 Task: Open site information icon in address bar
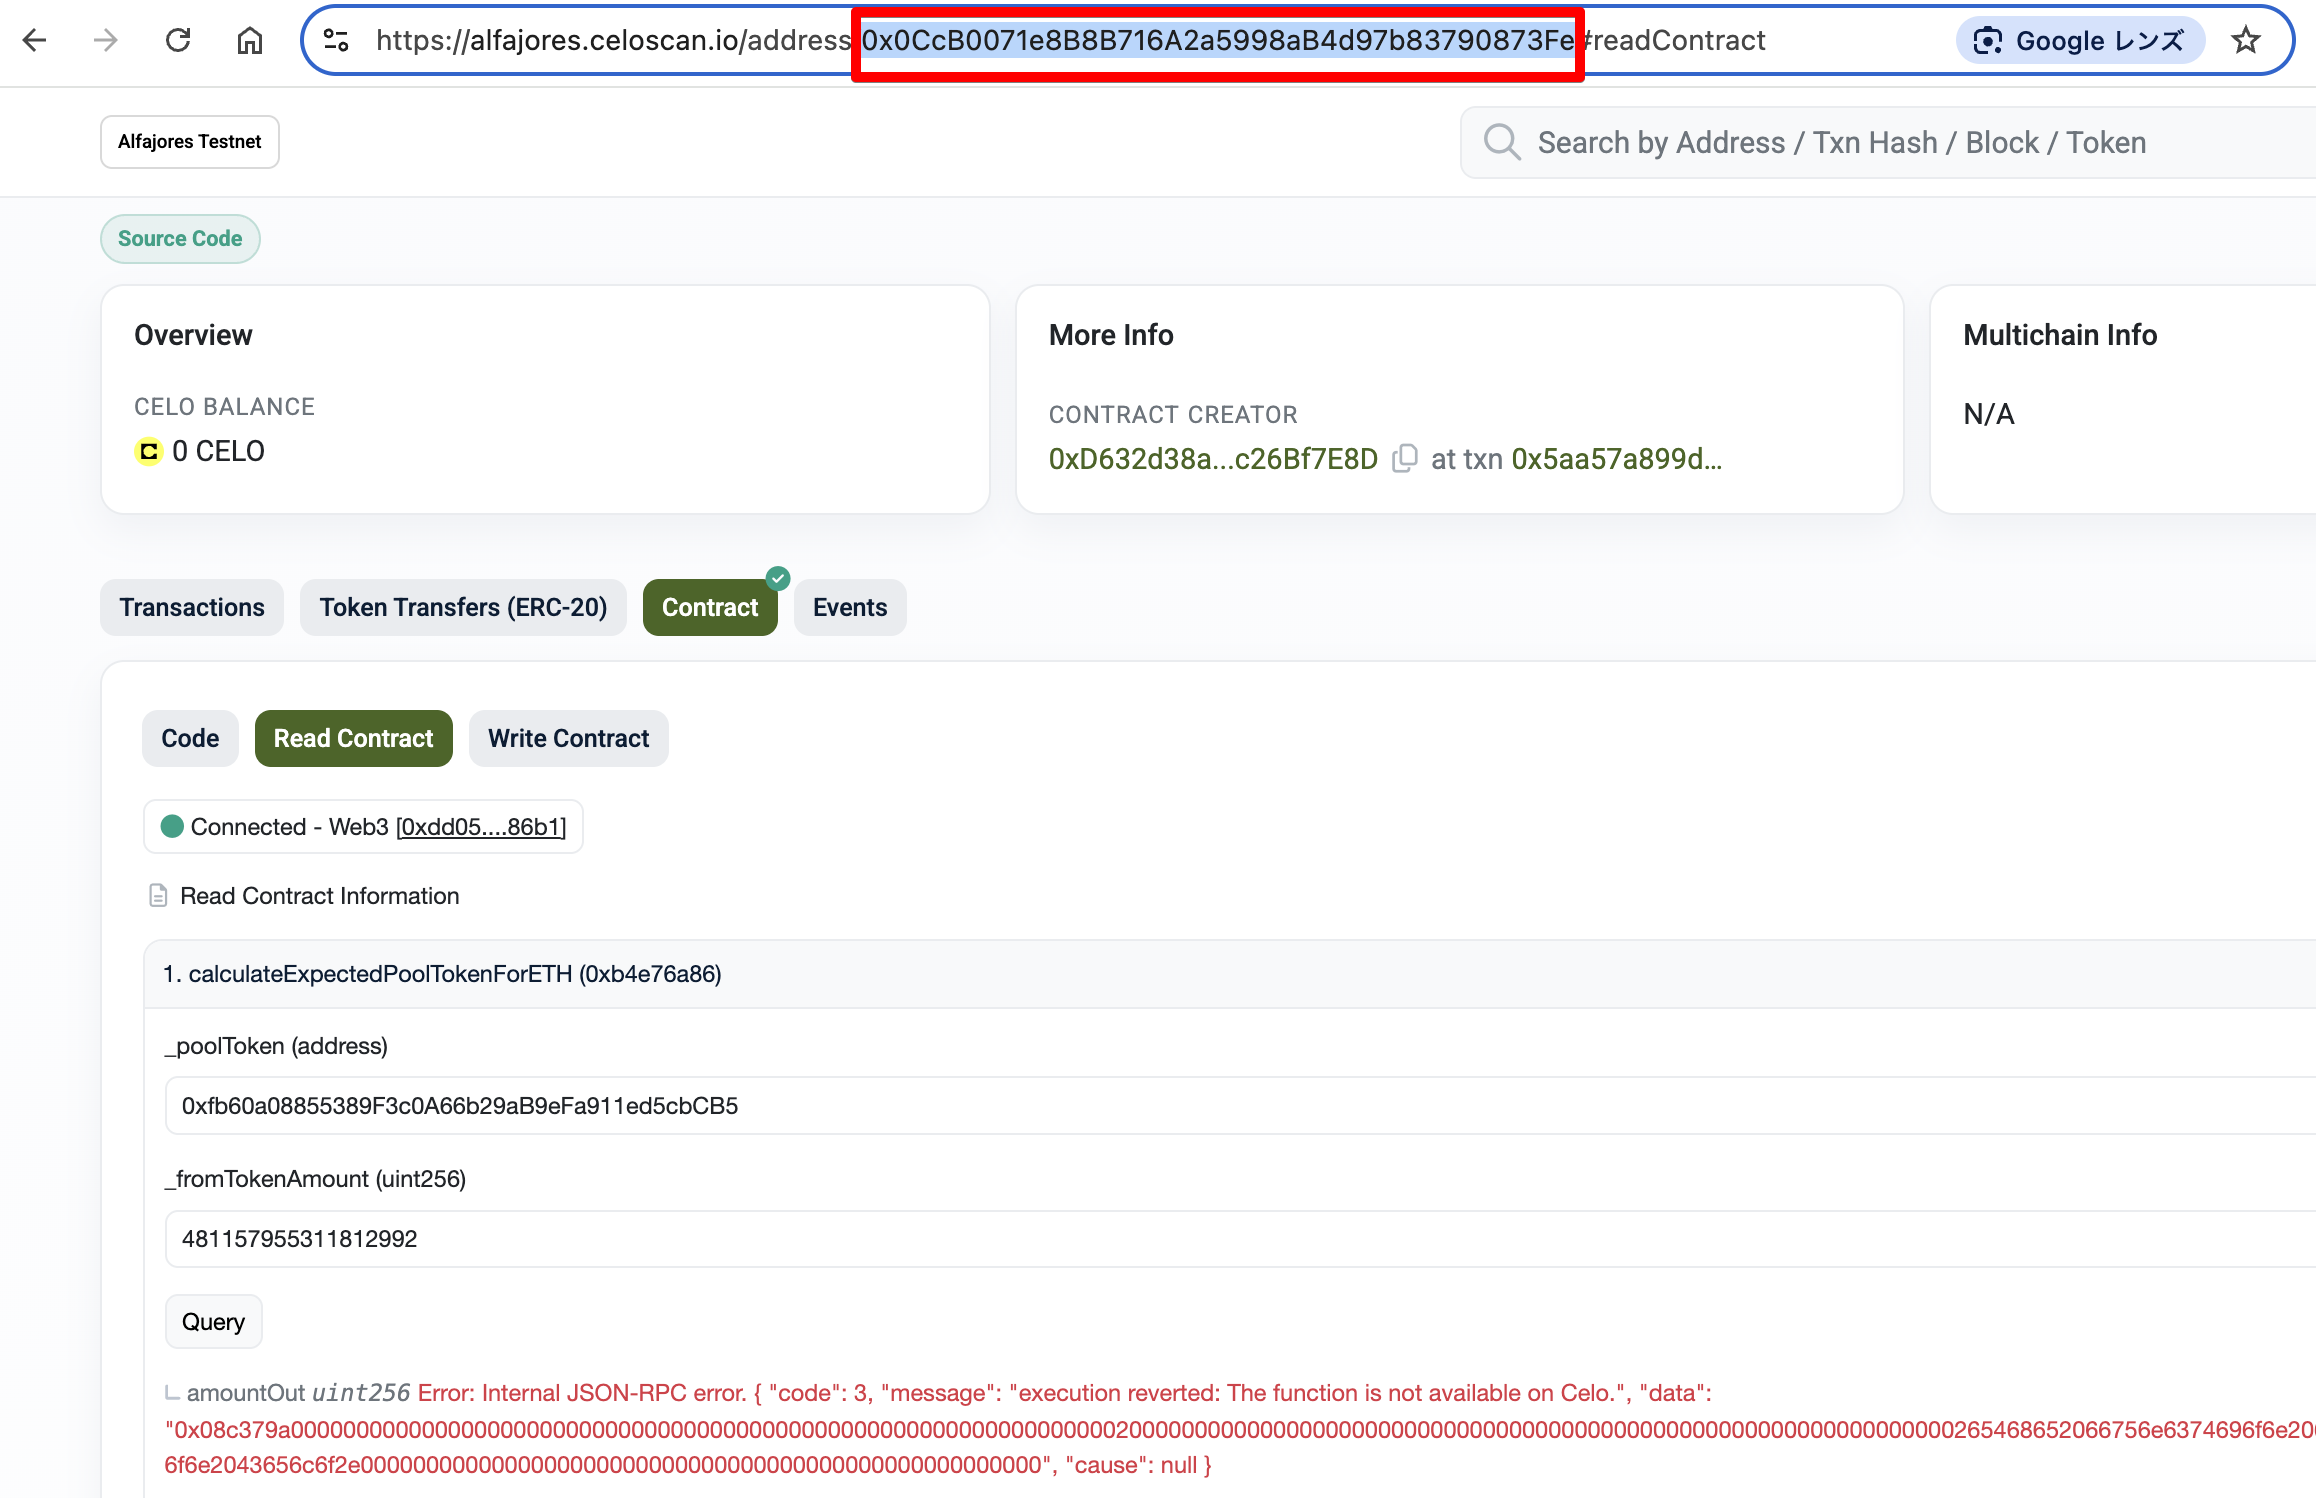pos(336,40)
